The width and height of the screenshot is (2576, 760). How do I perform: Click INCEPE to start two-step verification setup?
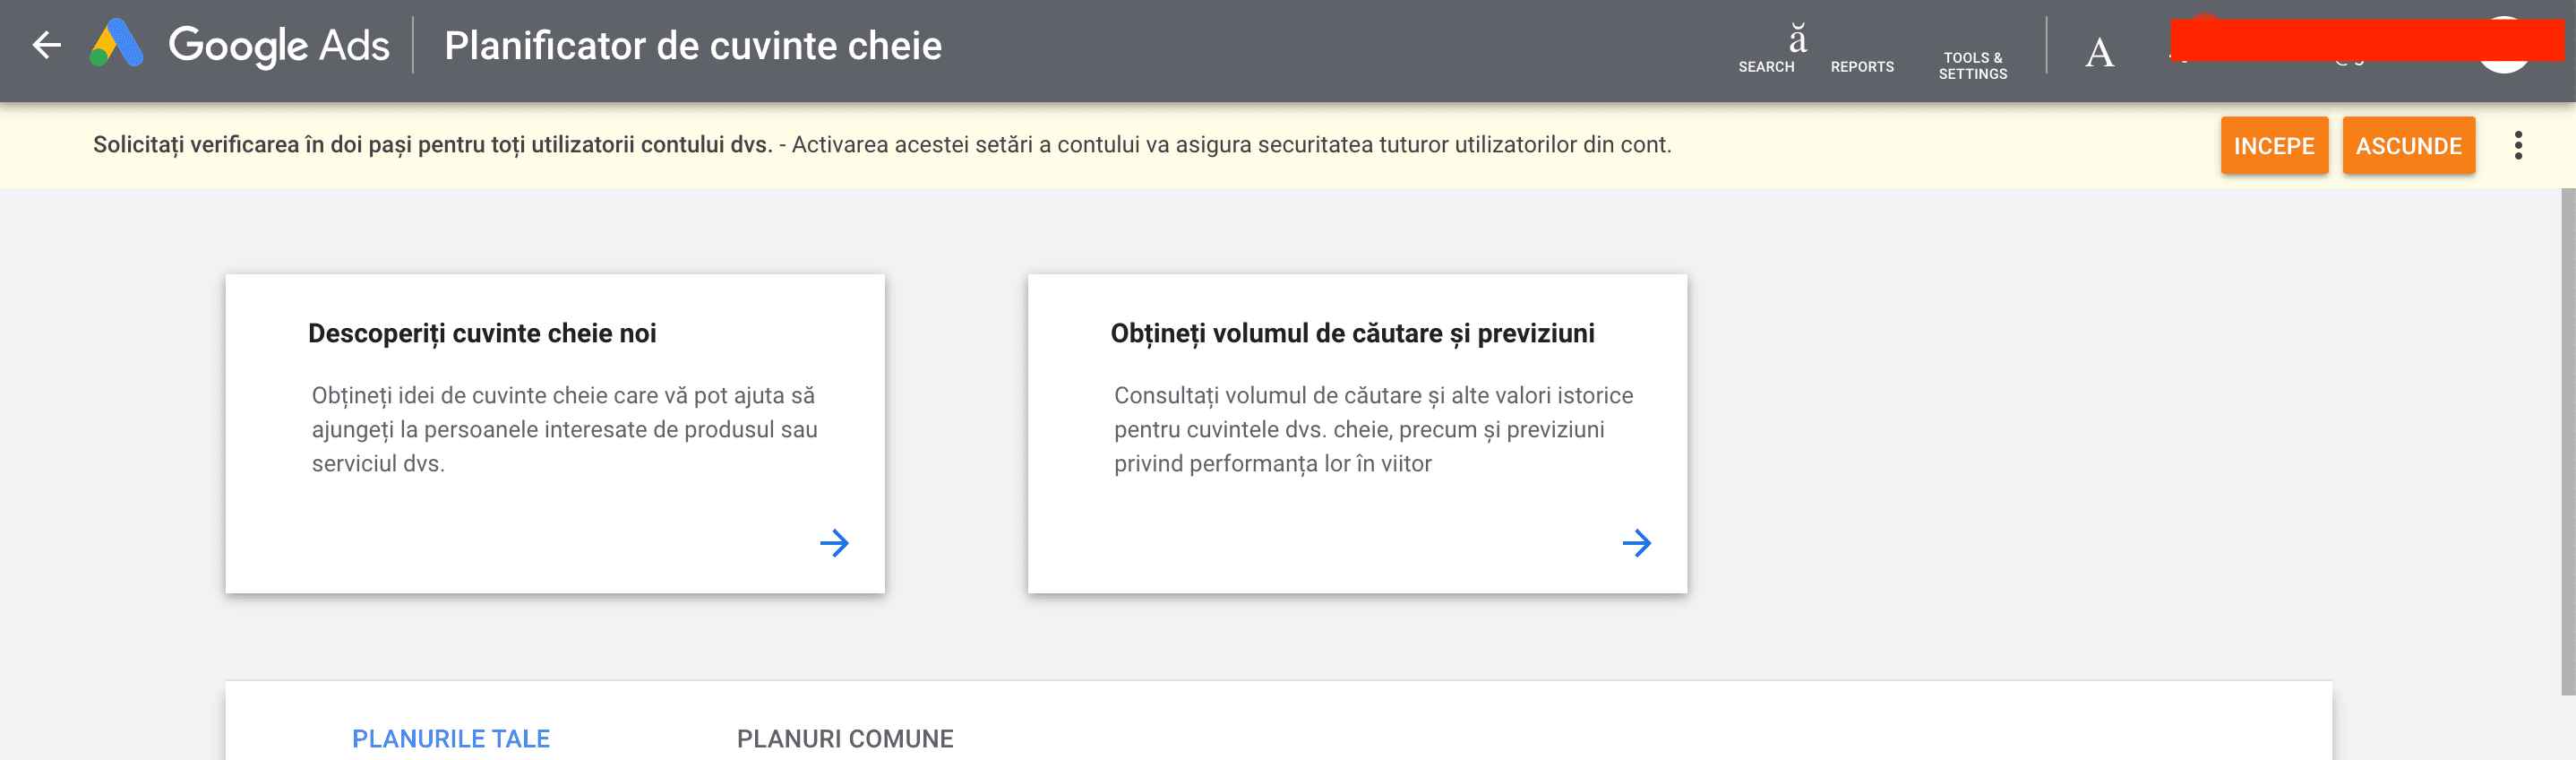click(2274, 145)
